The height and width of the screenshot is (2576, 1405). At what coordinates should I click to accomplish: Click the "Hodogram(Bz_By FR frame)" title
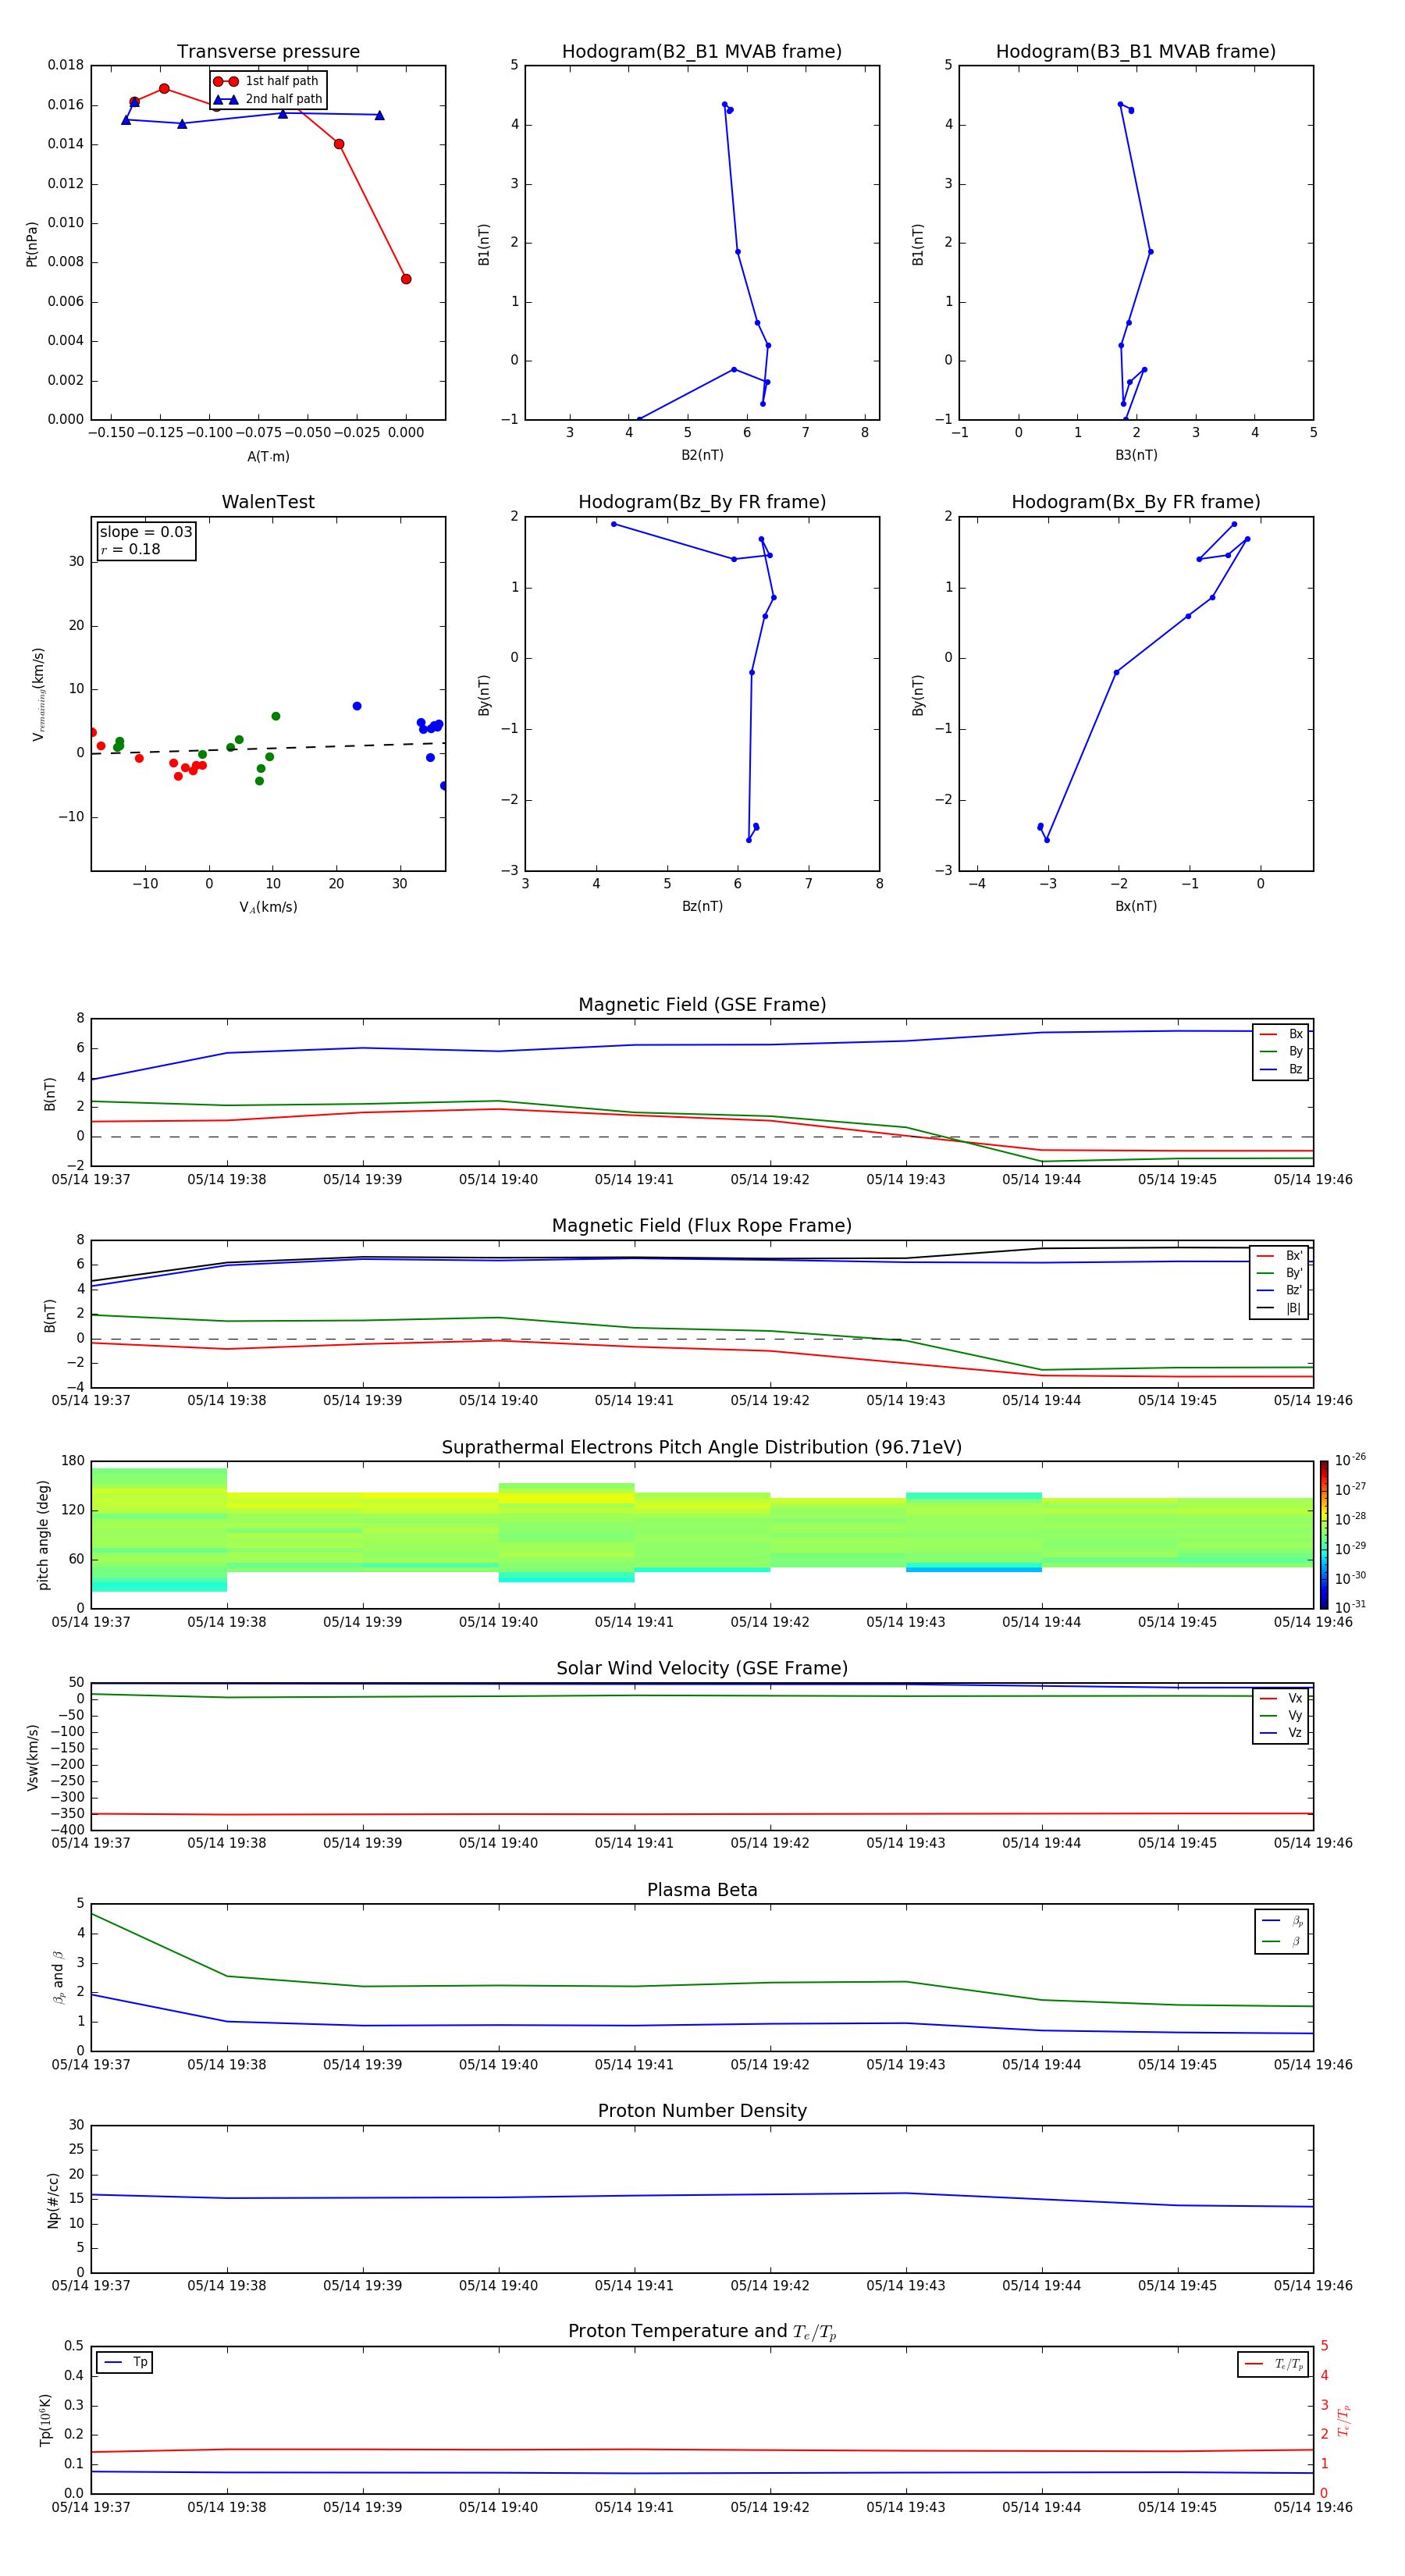[702, 502]
